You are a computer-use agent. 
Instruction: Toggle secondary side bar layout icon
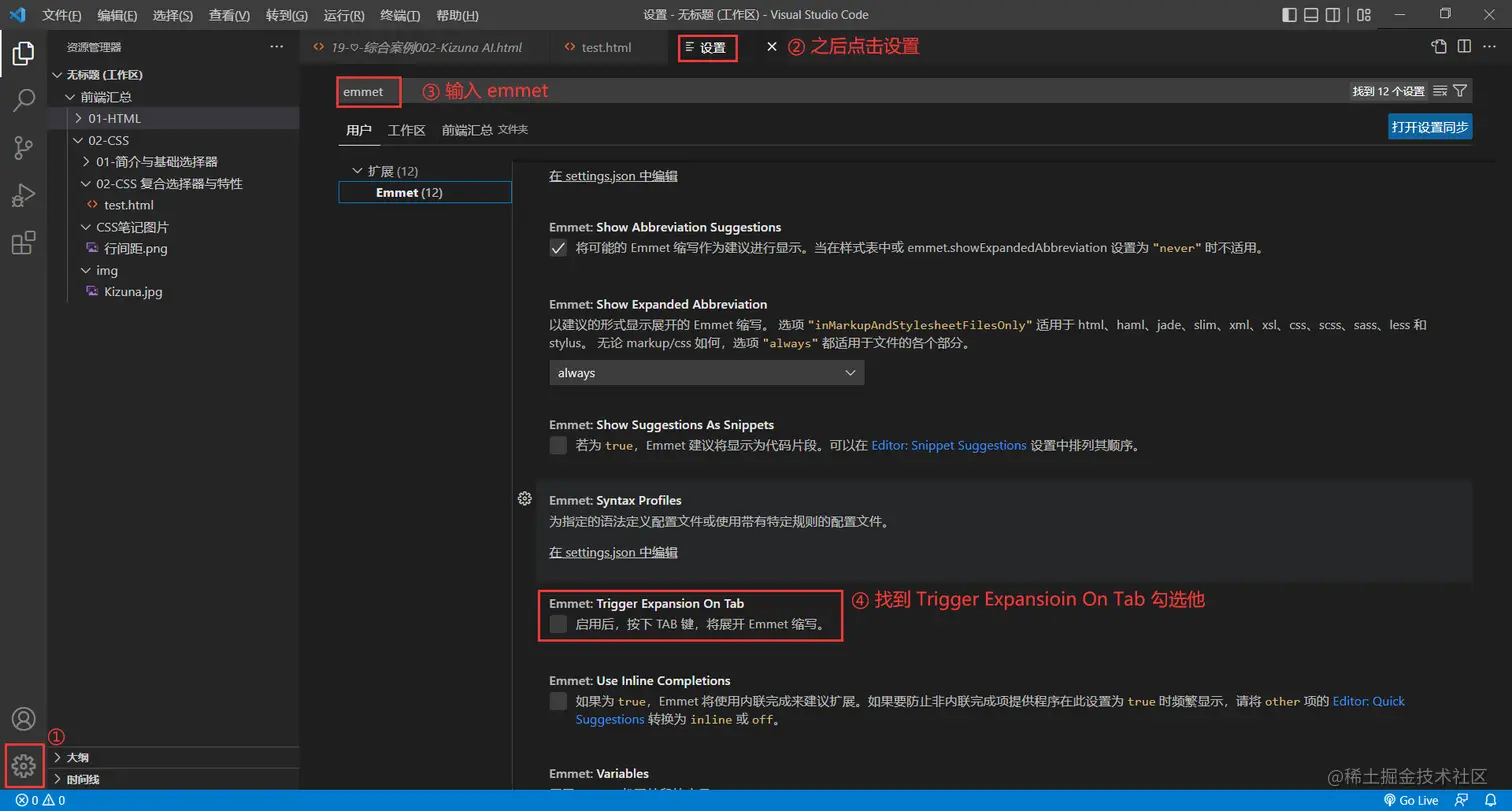[x=1333, y=15]
